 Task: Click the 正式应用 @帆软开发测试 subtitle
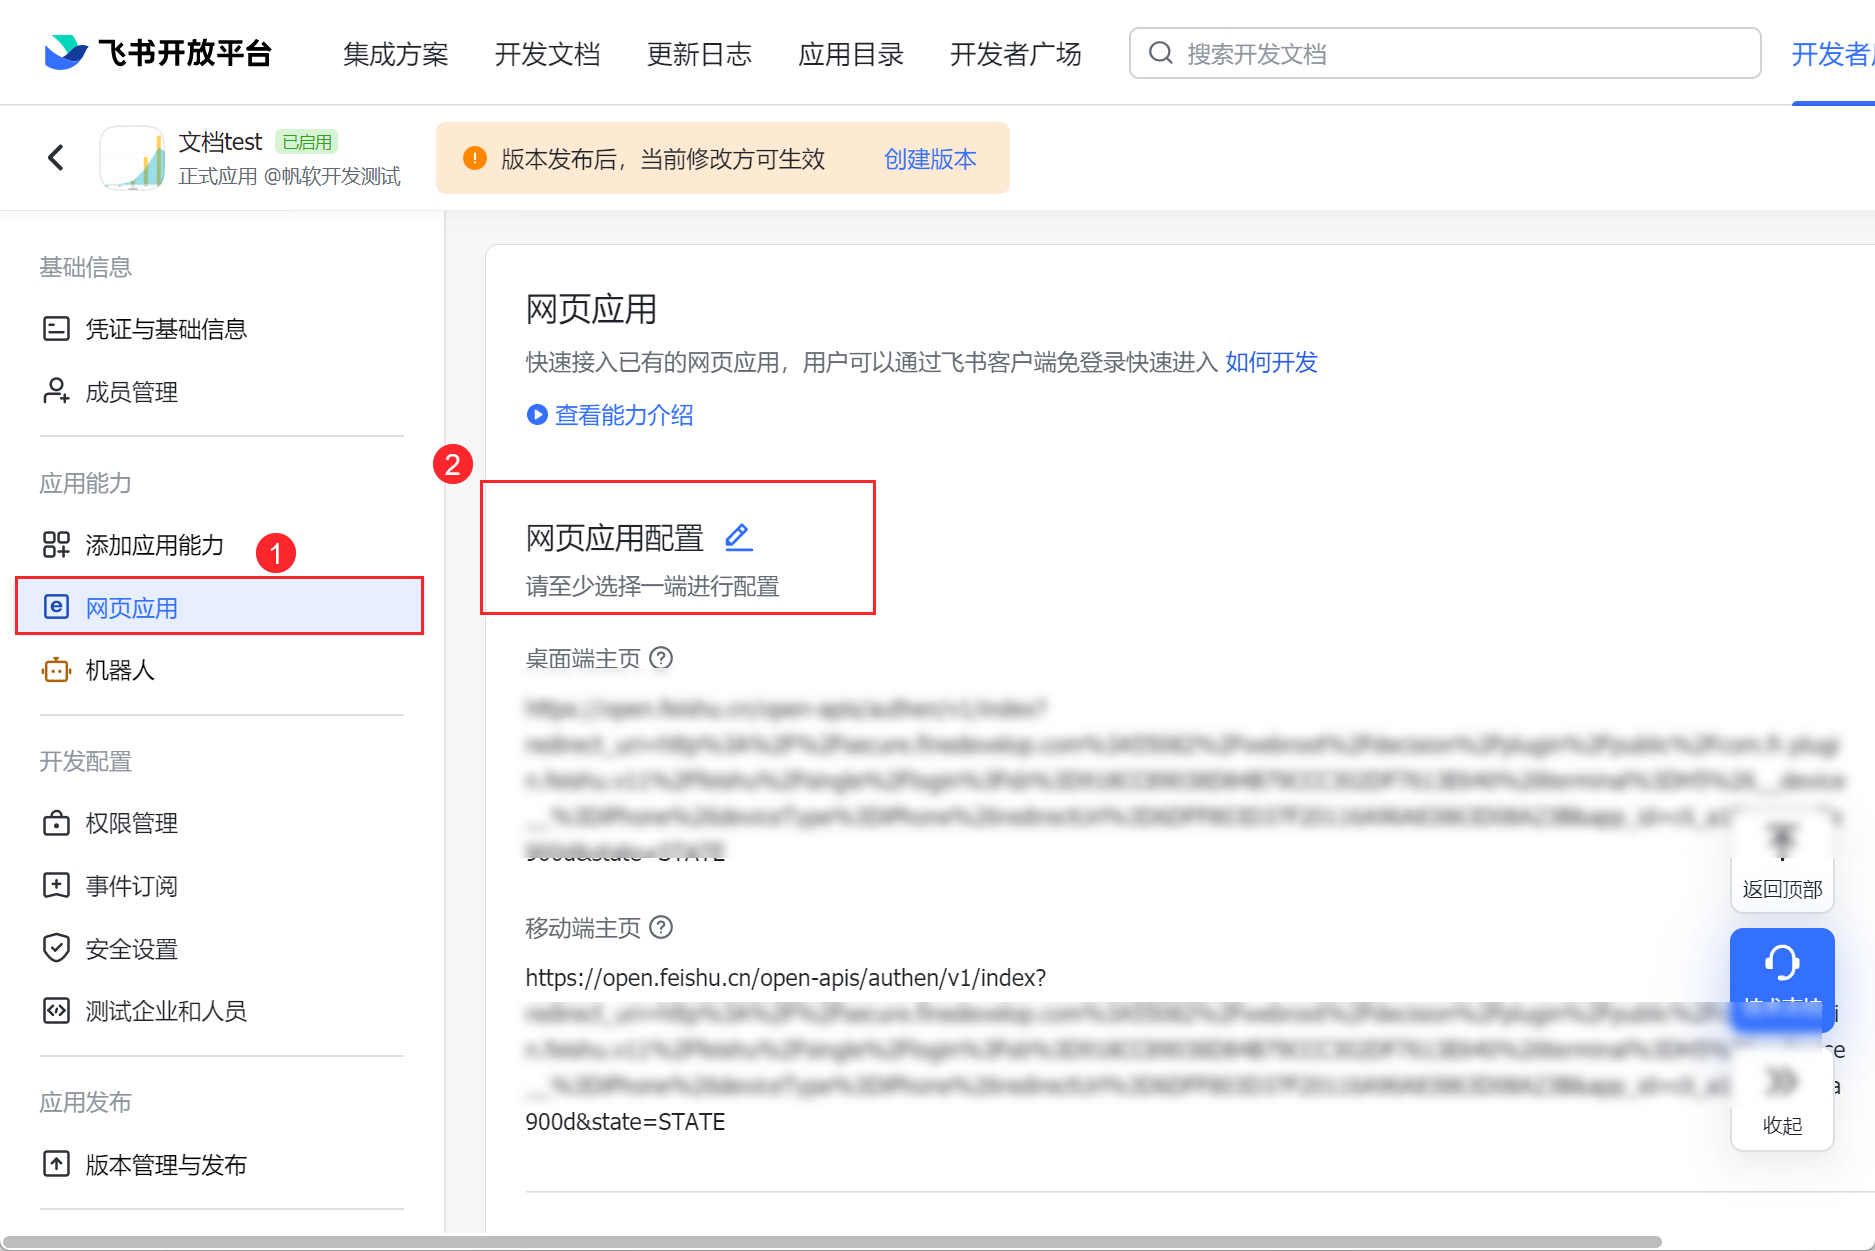290,177
